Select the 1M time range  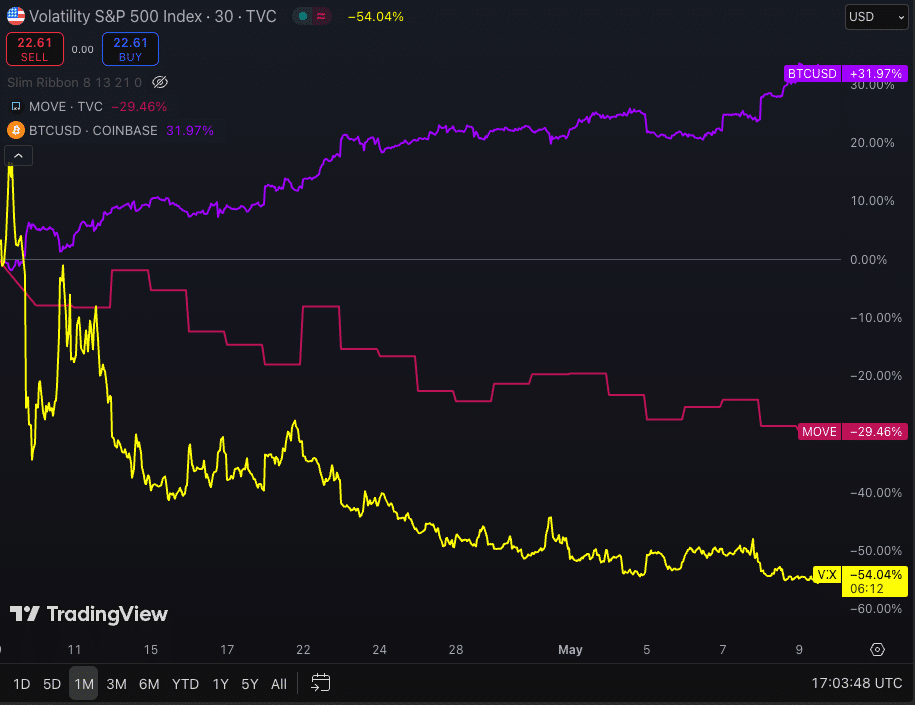pyautogui.click(x=83, y=683)
